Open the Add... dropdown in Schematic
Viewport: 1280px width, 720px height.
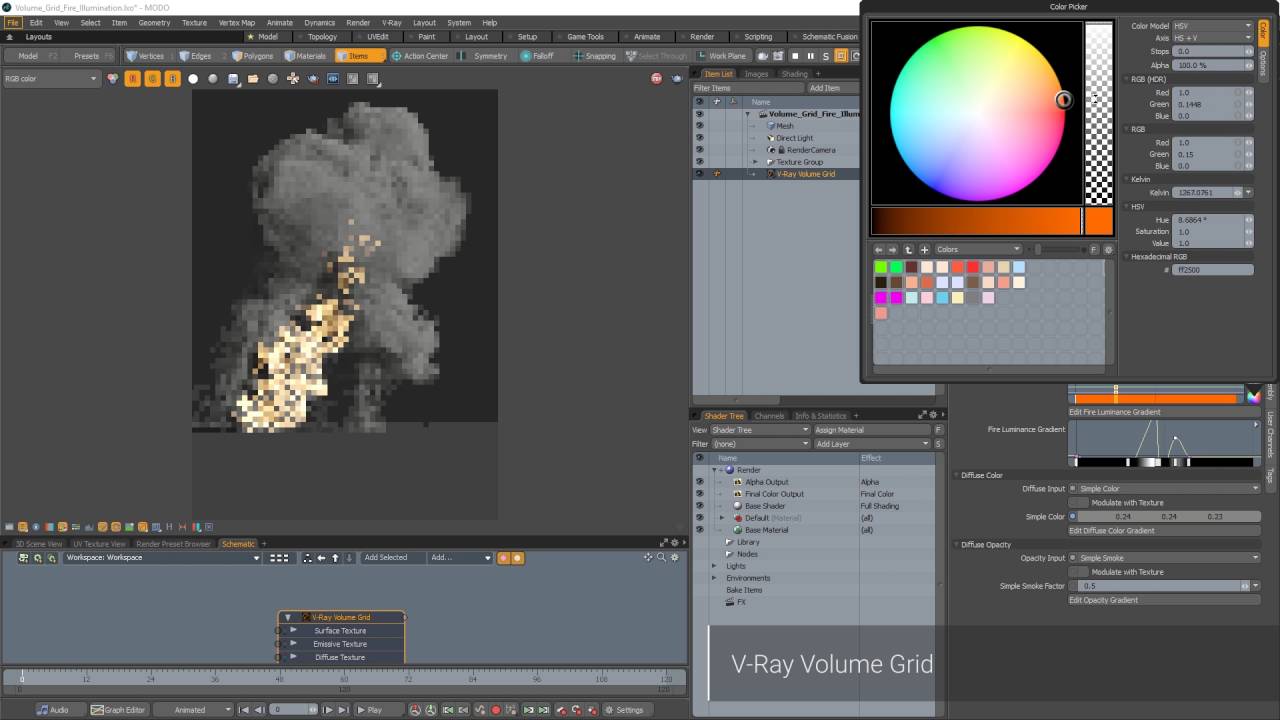pos(461,557)
